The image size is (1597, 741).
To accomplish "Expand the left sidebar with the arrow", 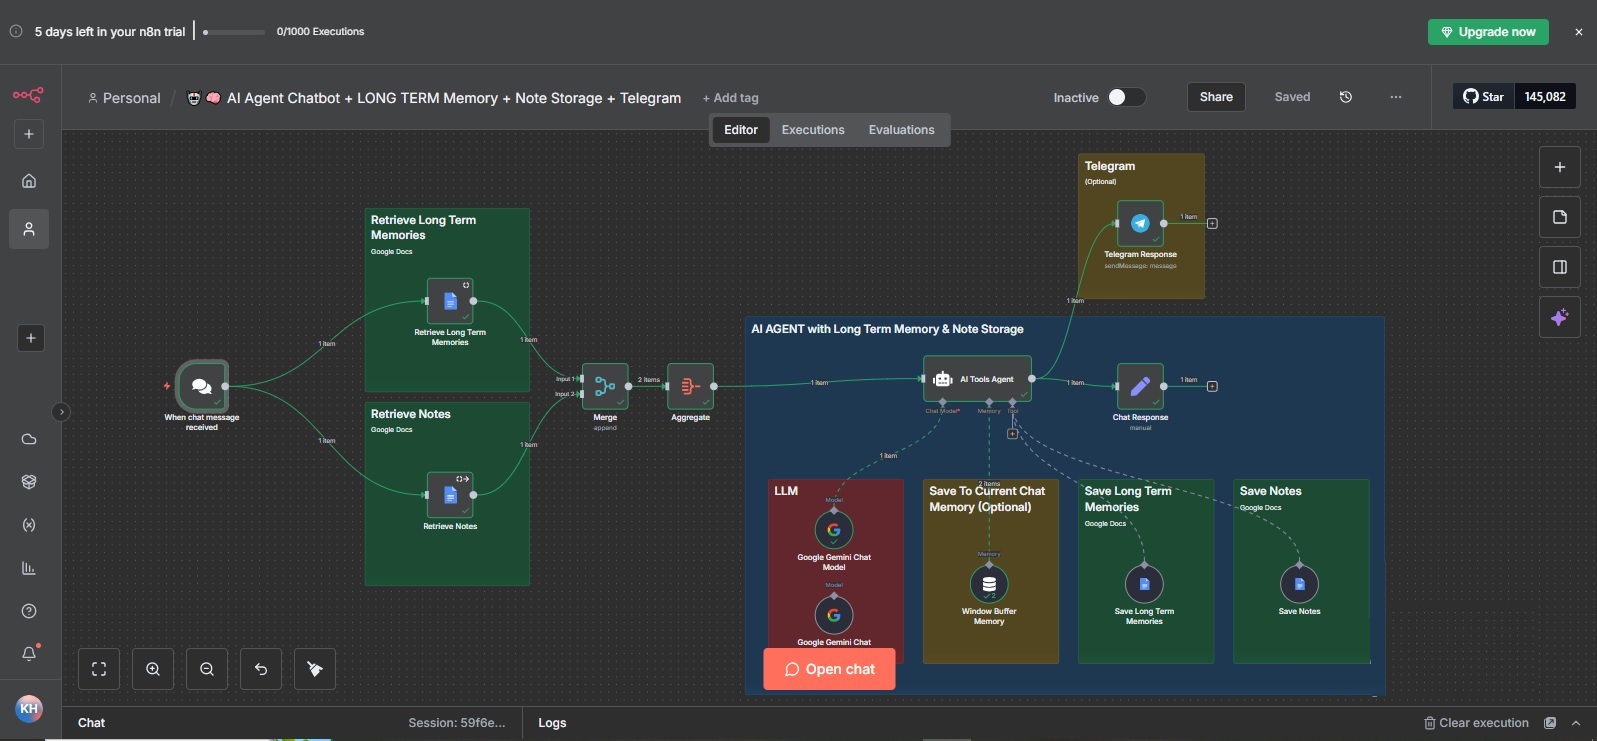I will coord(61,411).
